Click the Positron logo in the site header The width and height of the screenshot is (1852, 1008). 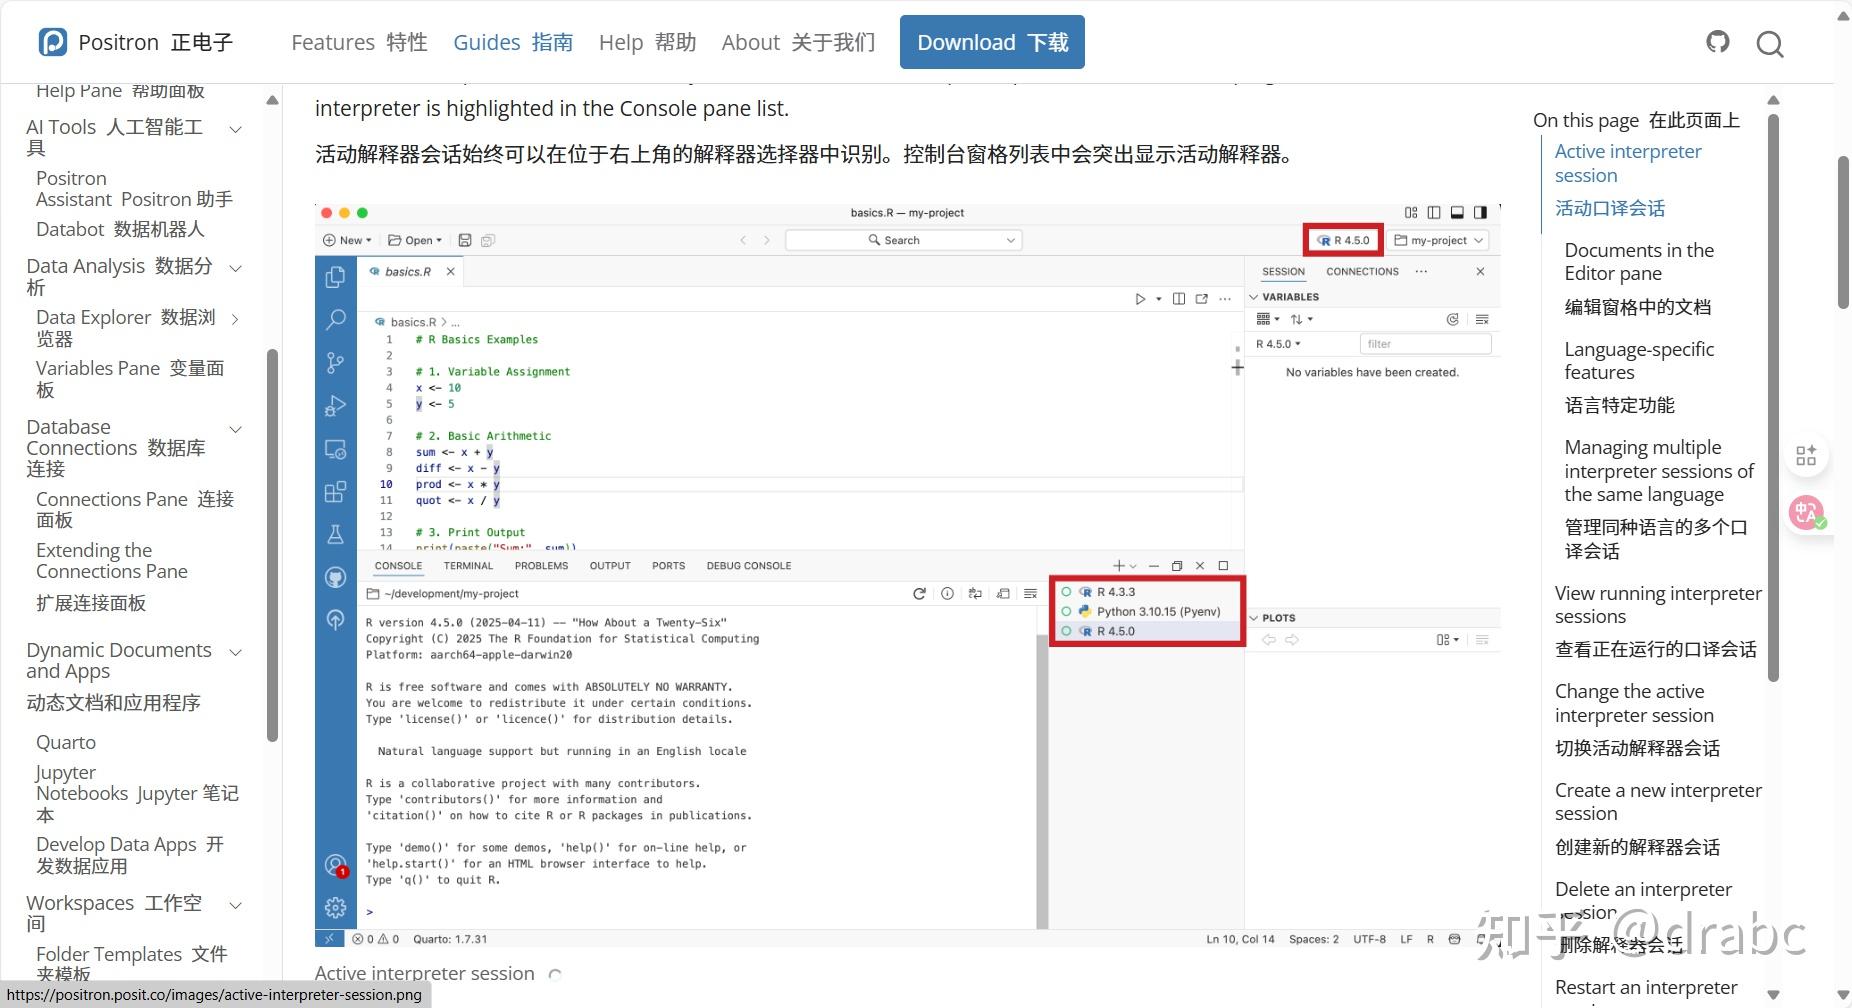[53, 42]
